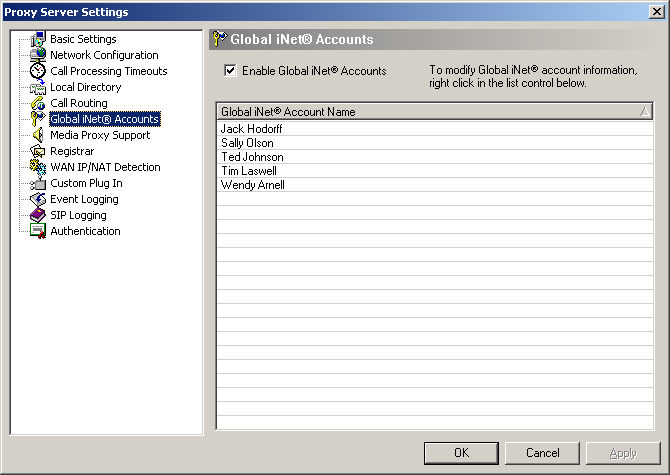
Task: Select Global iNet Accounts tree entry
Action: (105, 119)
